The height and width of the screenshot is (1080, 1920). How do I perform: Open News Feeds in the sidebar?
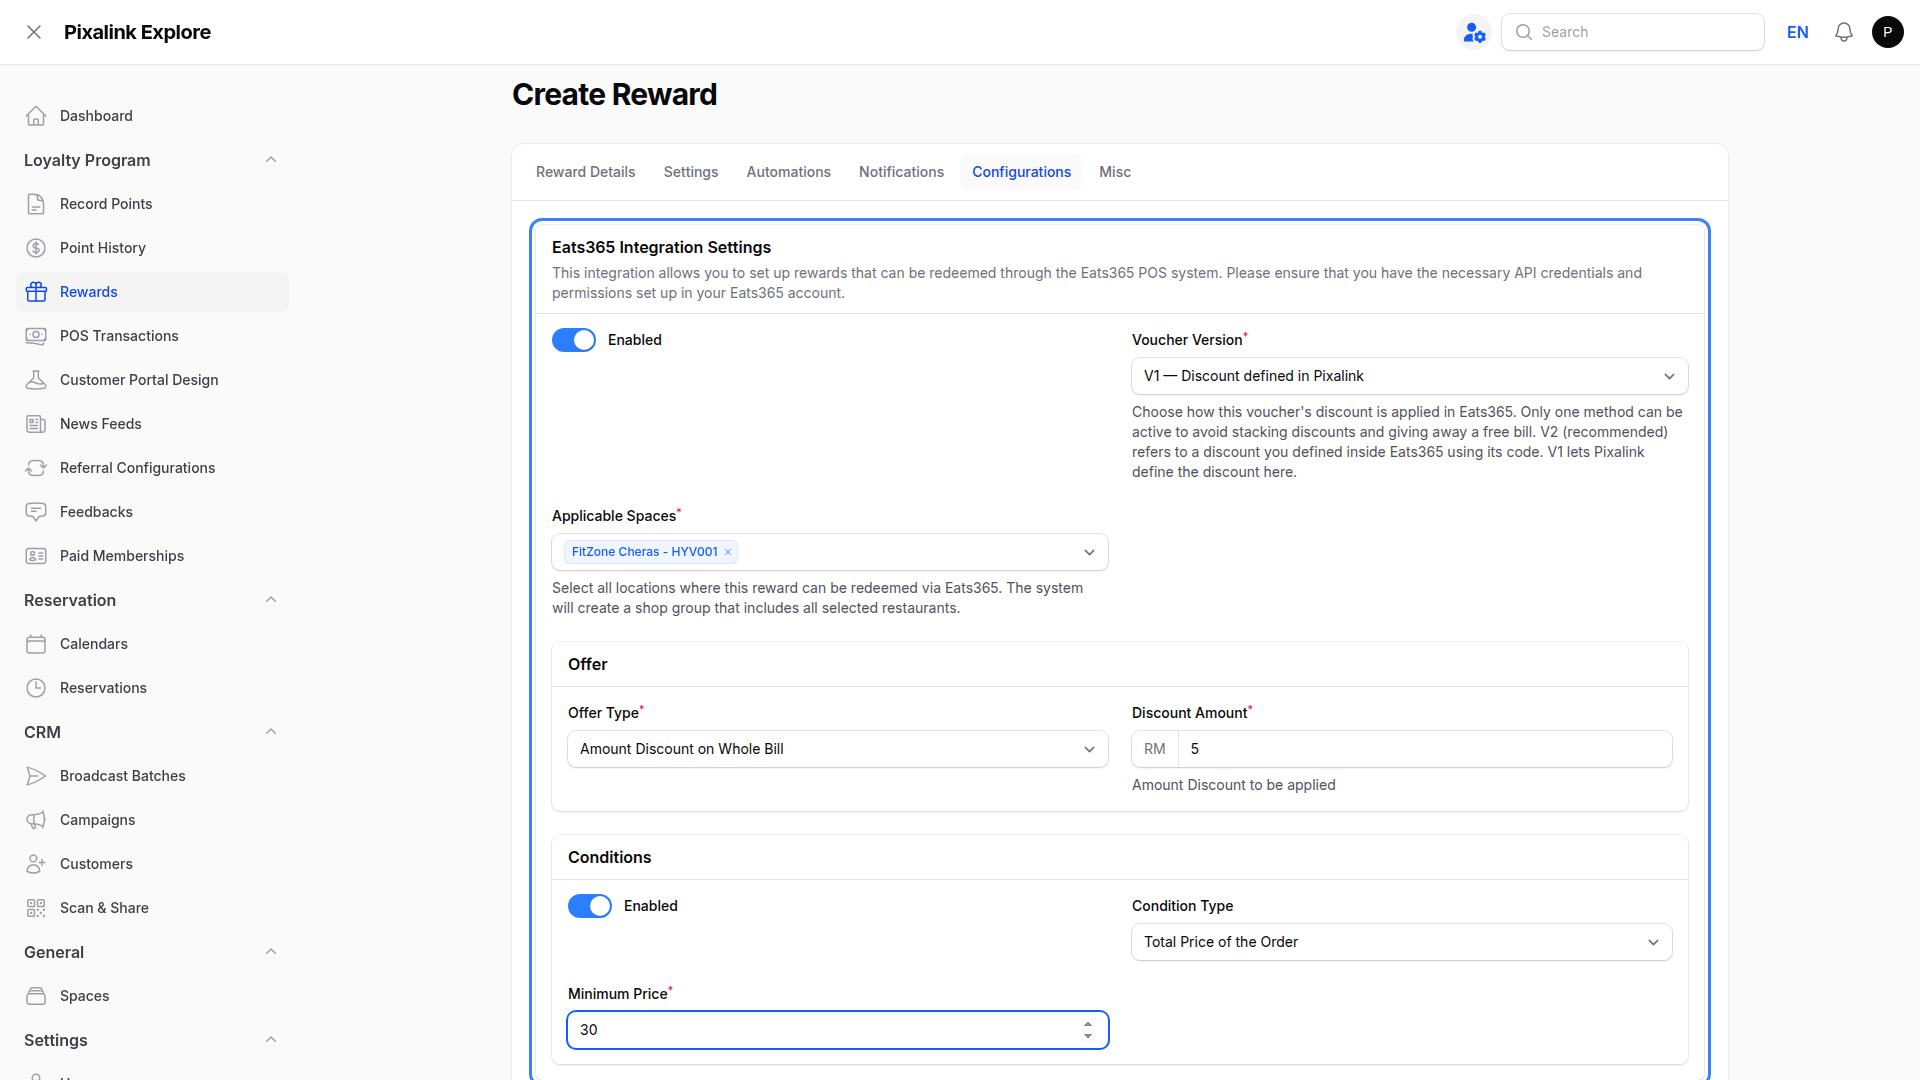pyautogui.click(x=152, y=424)
